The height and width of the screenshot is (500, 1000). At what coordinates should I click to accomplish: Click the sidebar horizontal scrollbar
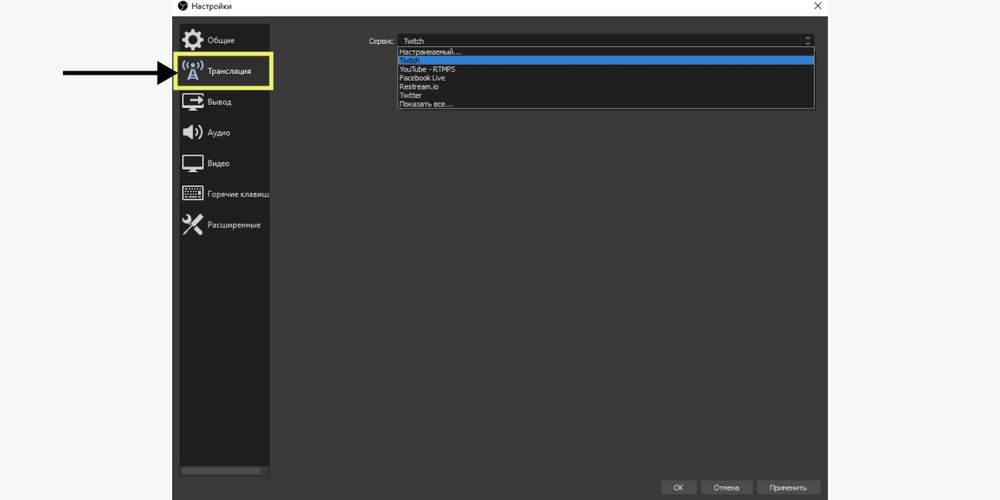(x=221, y=471)
